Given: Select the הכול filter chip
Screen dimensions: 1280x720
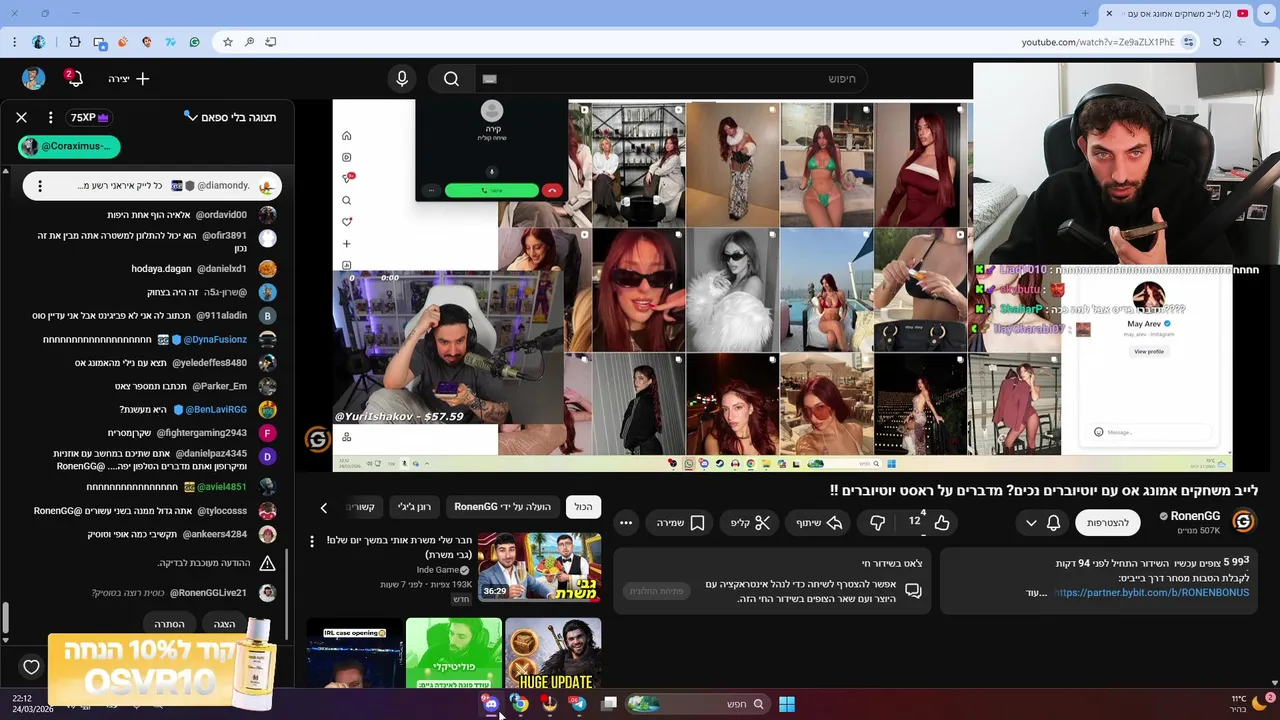Looking at the screenshot, I should [583, 507].
